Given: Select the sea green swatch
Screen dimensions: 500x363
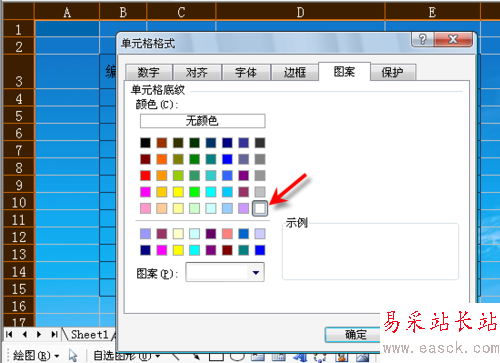Looking at the screenshot, I should [x=194, y=176].
